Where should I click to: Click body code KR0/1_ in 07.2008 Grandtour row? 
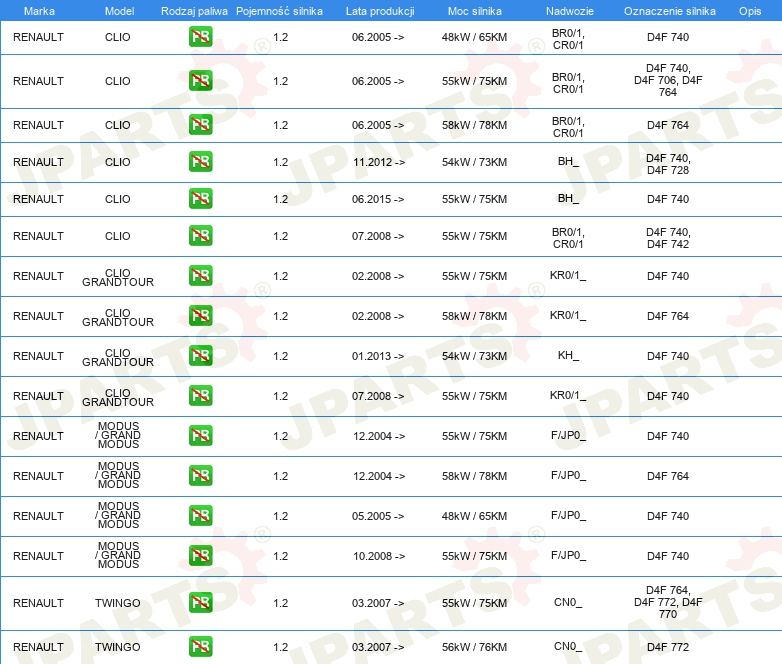point(568,396)
